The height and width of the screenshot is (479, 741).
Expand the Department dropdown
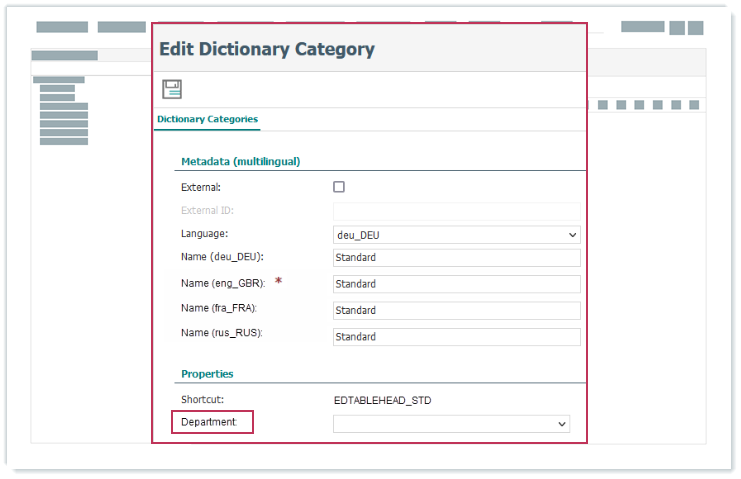[x=451, y=424]
